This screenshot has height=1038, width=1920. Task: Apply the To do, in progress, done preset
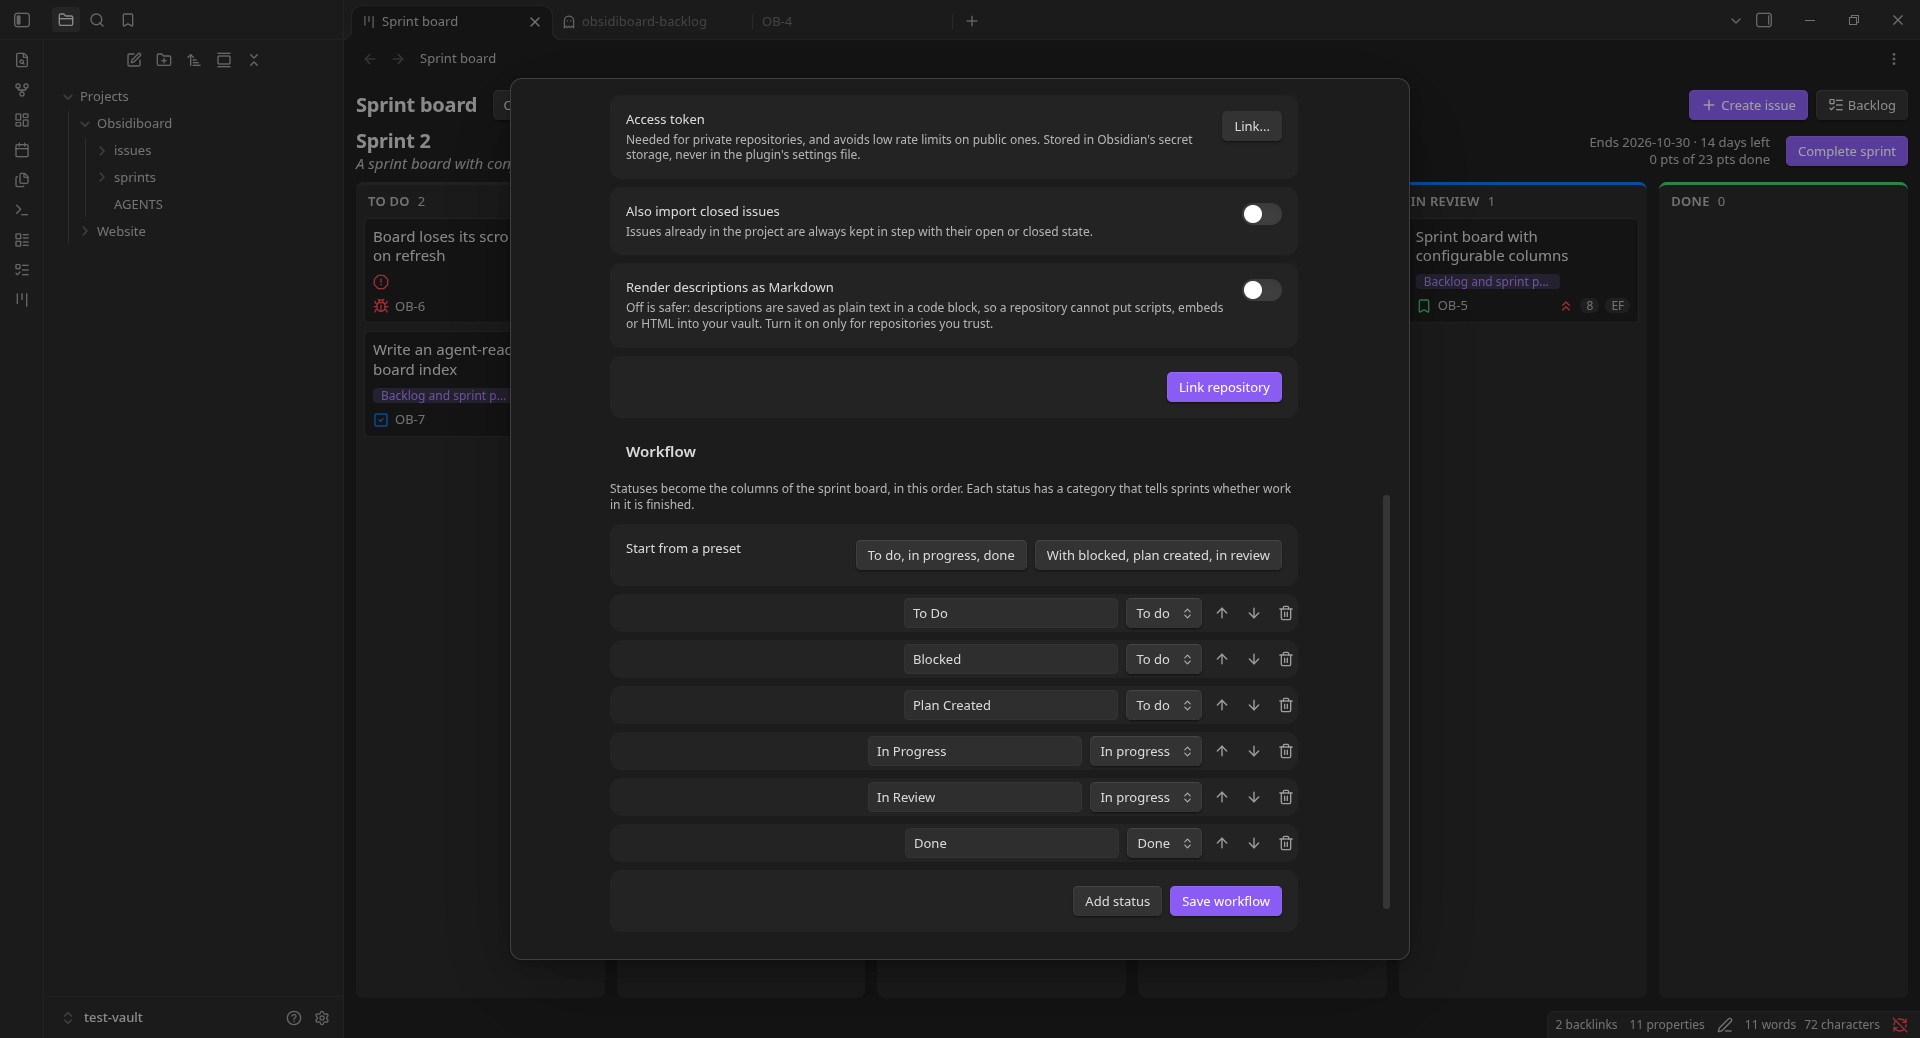(x=941, y=555)
